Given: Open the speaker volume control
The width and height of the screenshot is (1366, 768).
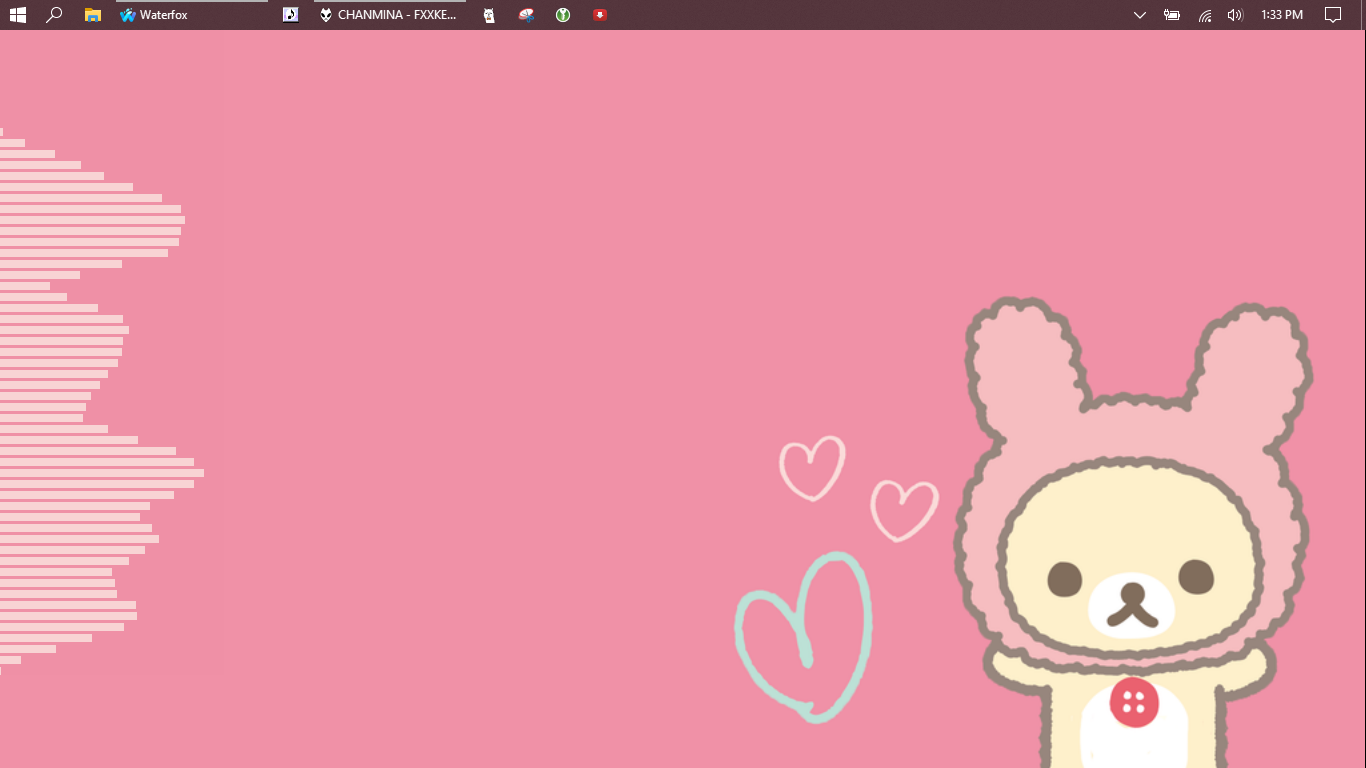Looking at the screenshot, I should click(1235, 15).
